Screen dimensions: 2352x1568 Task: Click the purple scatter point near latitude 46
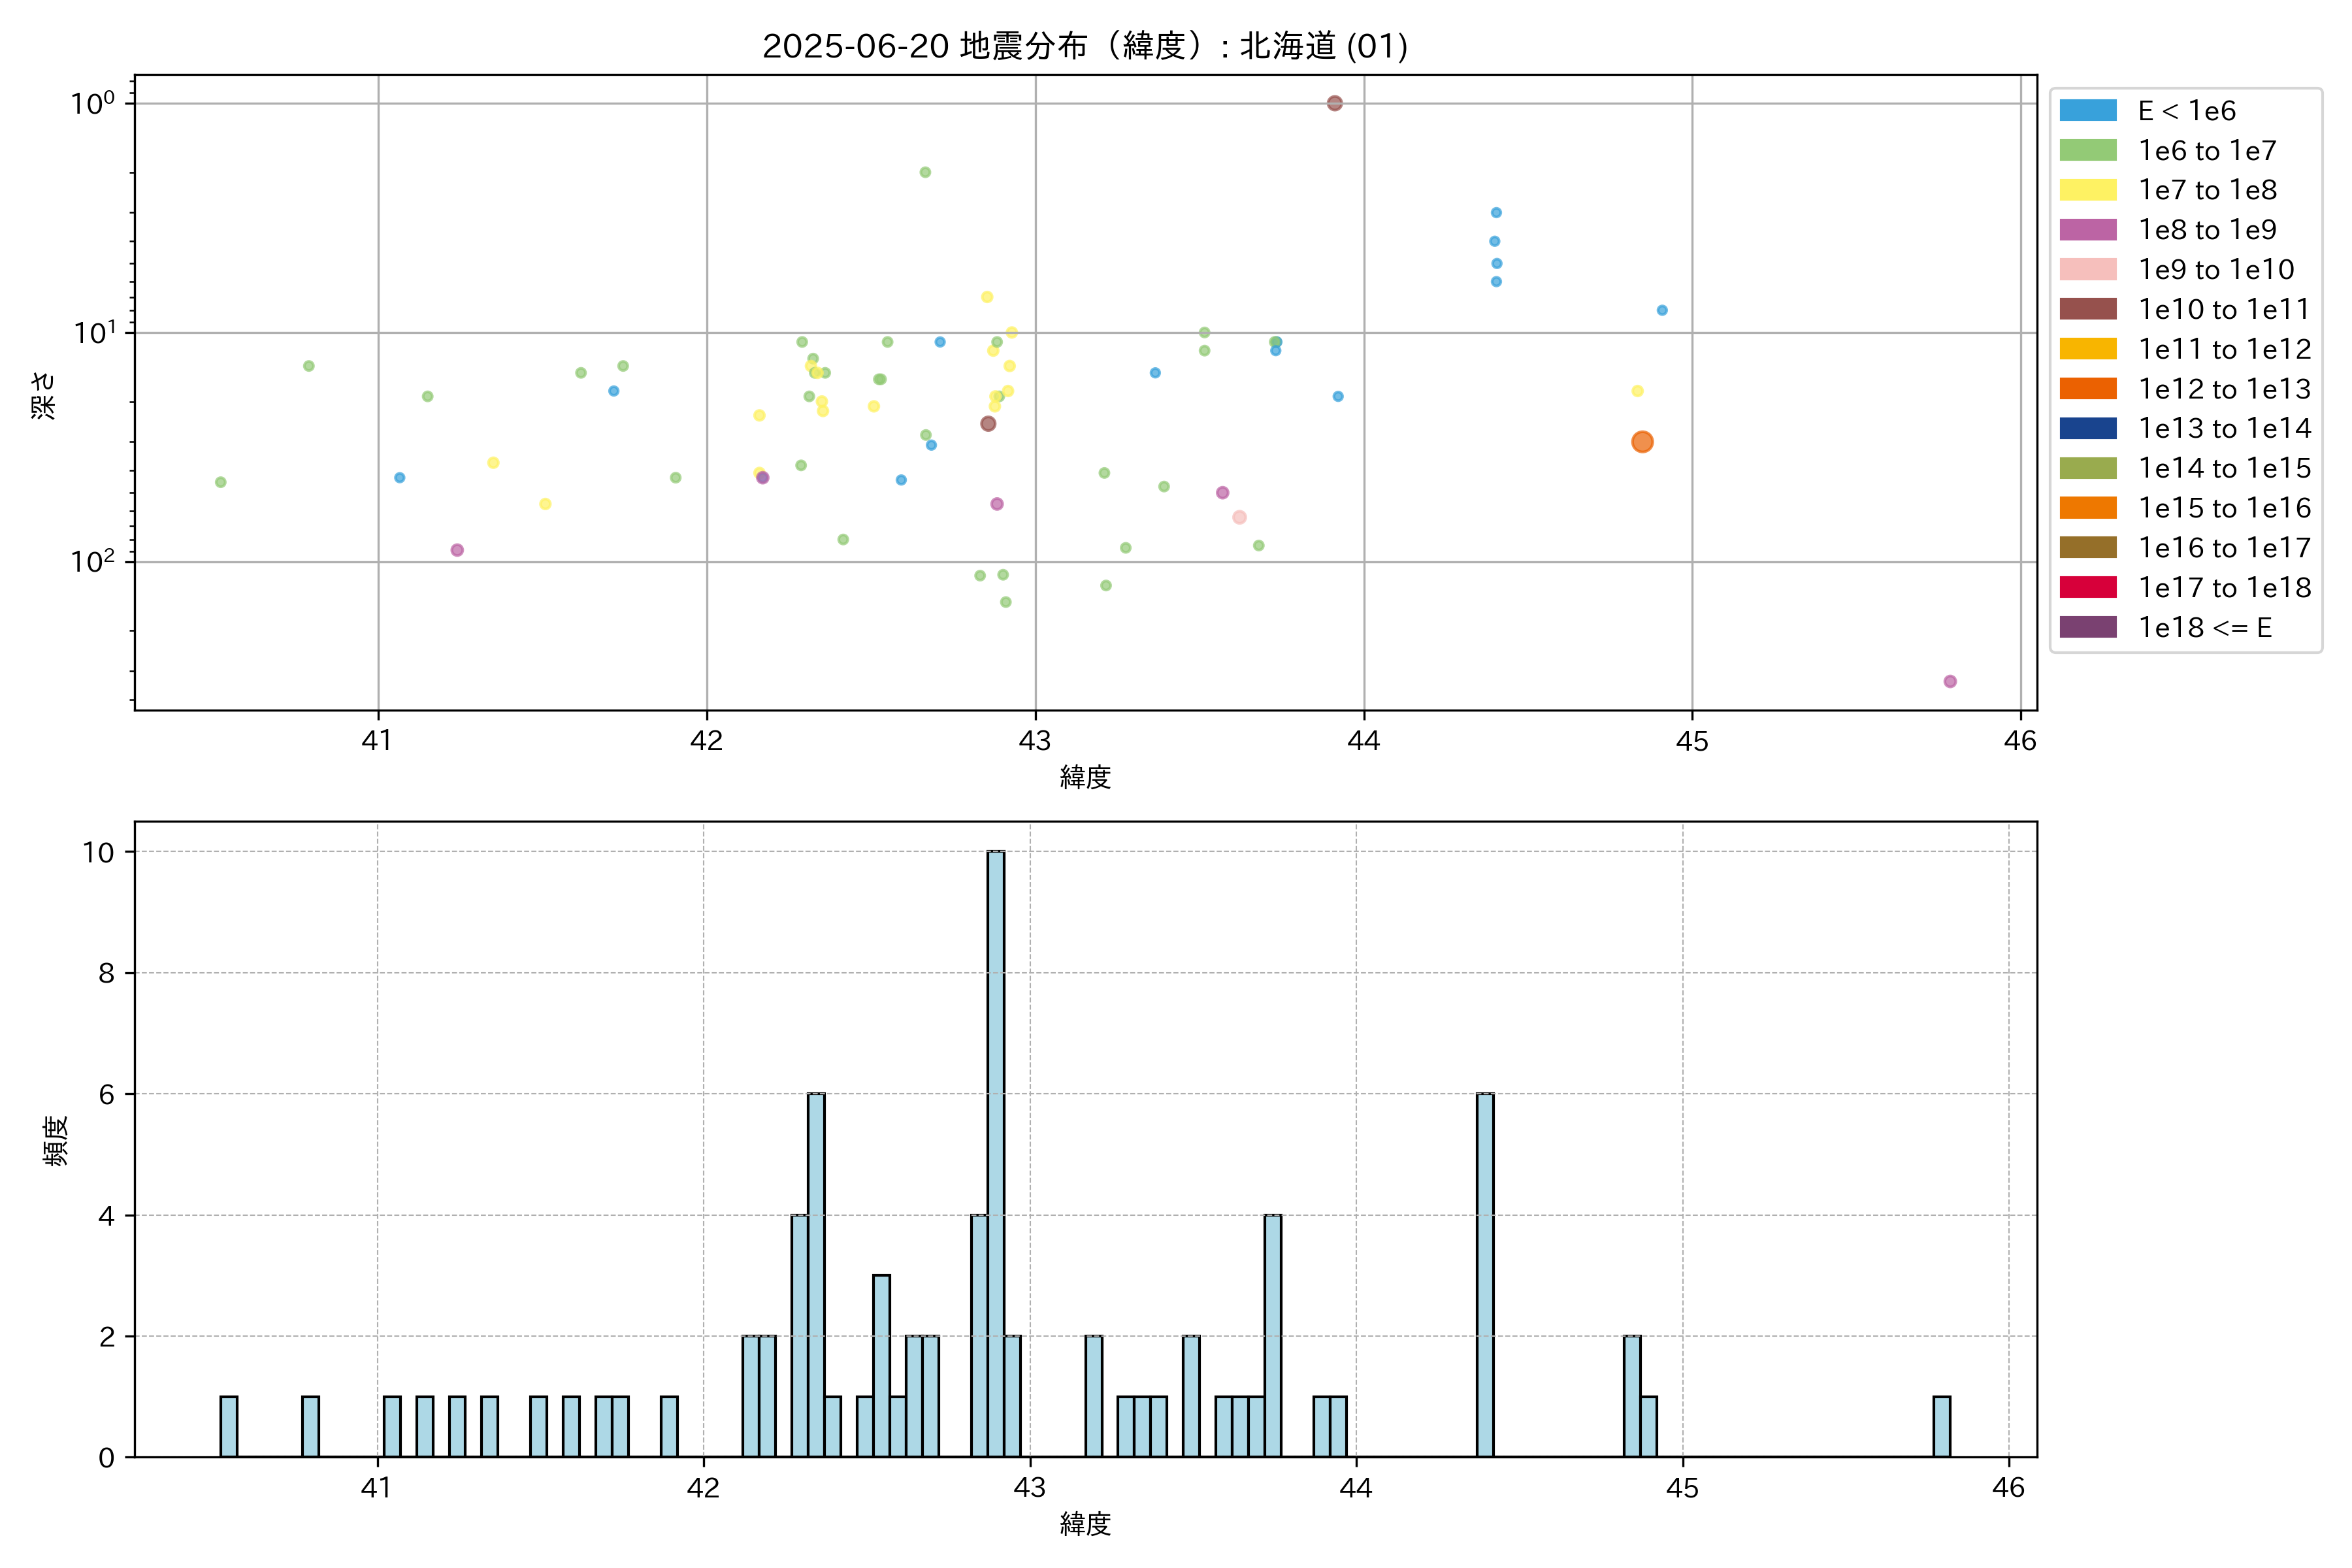(x=1950, y=681)
